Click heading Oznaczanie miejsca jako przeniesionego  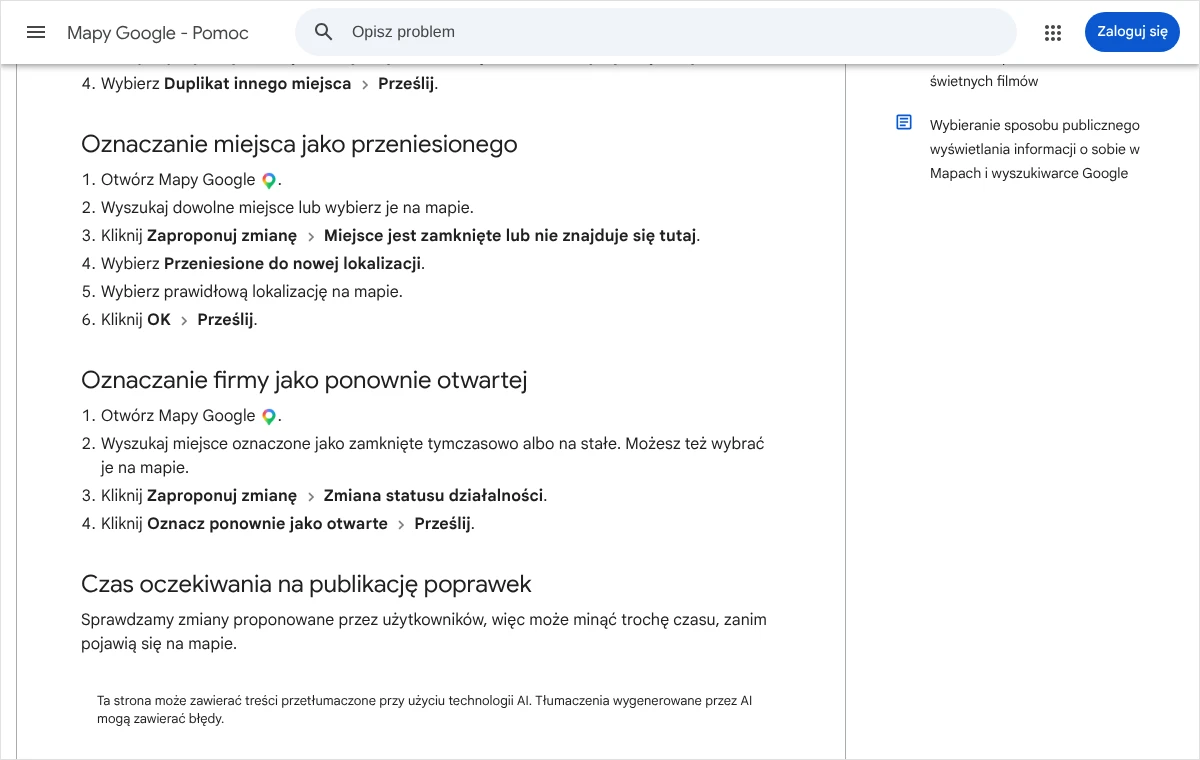[299, 144]
